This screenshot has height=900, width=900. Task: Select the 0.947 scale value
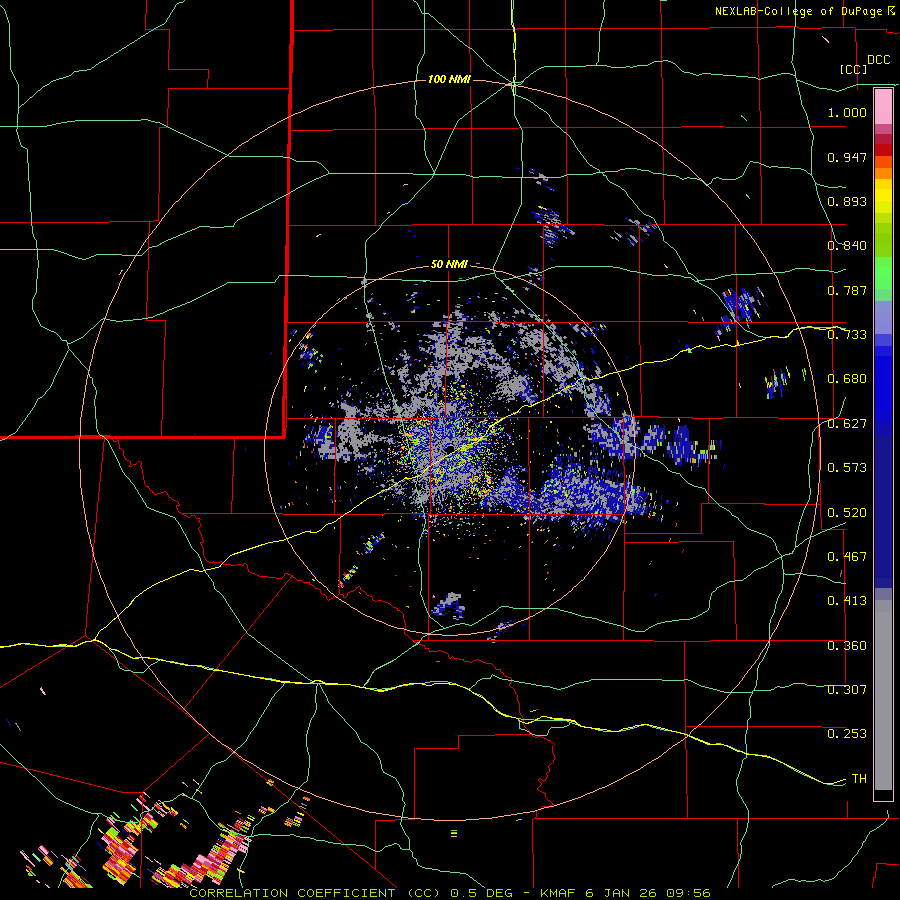(847, 157)
